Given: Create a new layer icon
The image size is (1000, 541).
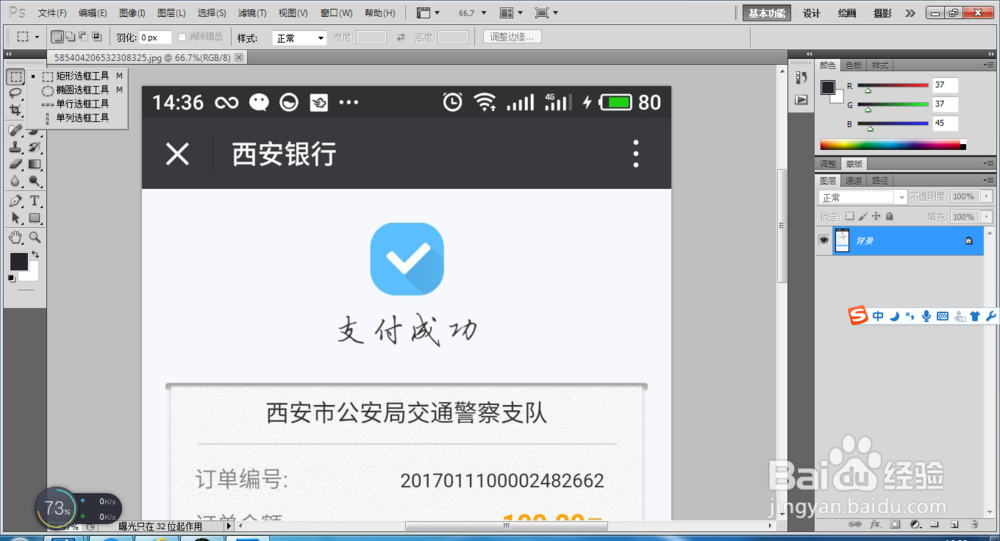Looking at the screenshot, I should 955,524.
